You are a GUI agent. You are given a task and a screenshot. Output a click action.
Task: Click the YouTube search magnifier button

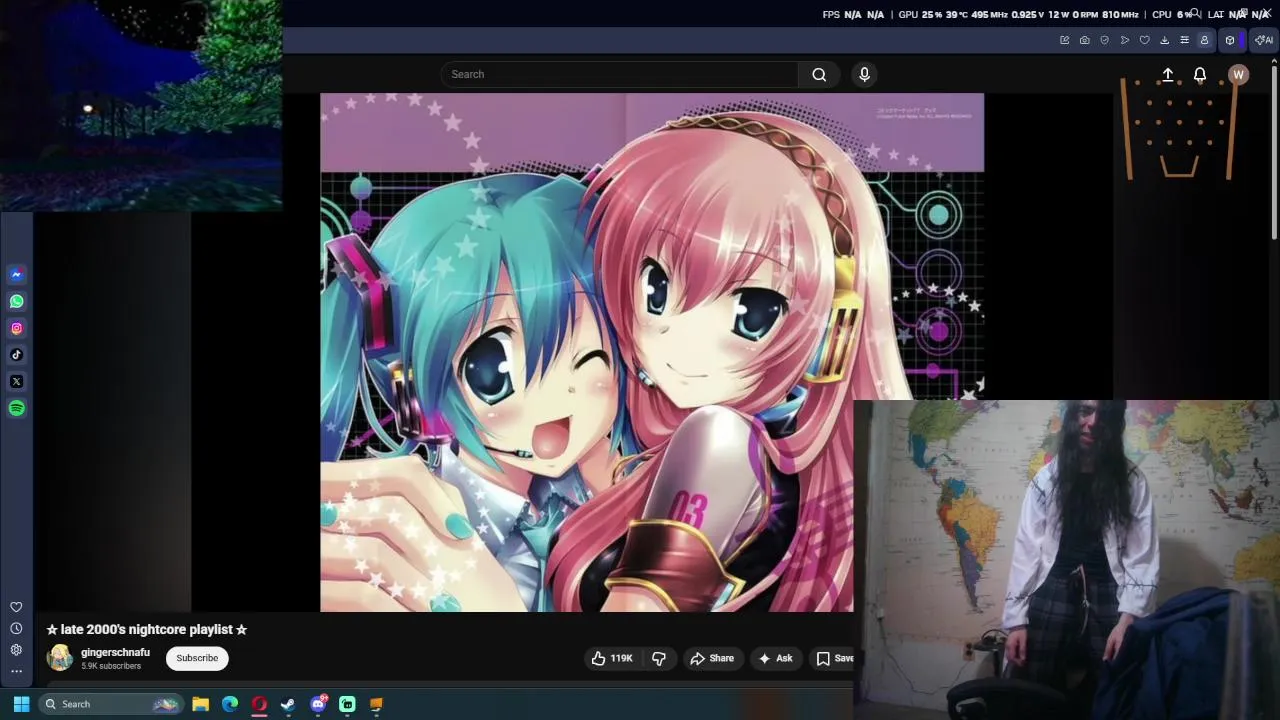pyautogui.click(x=819, y=74)
